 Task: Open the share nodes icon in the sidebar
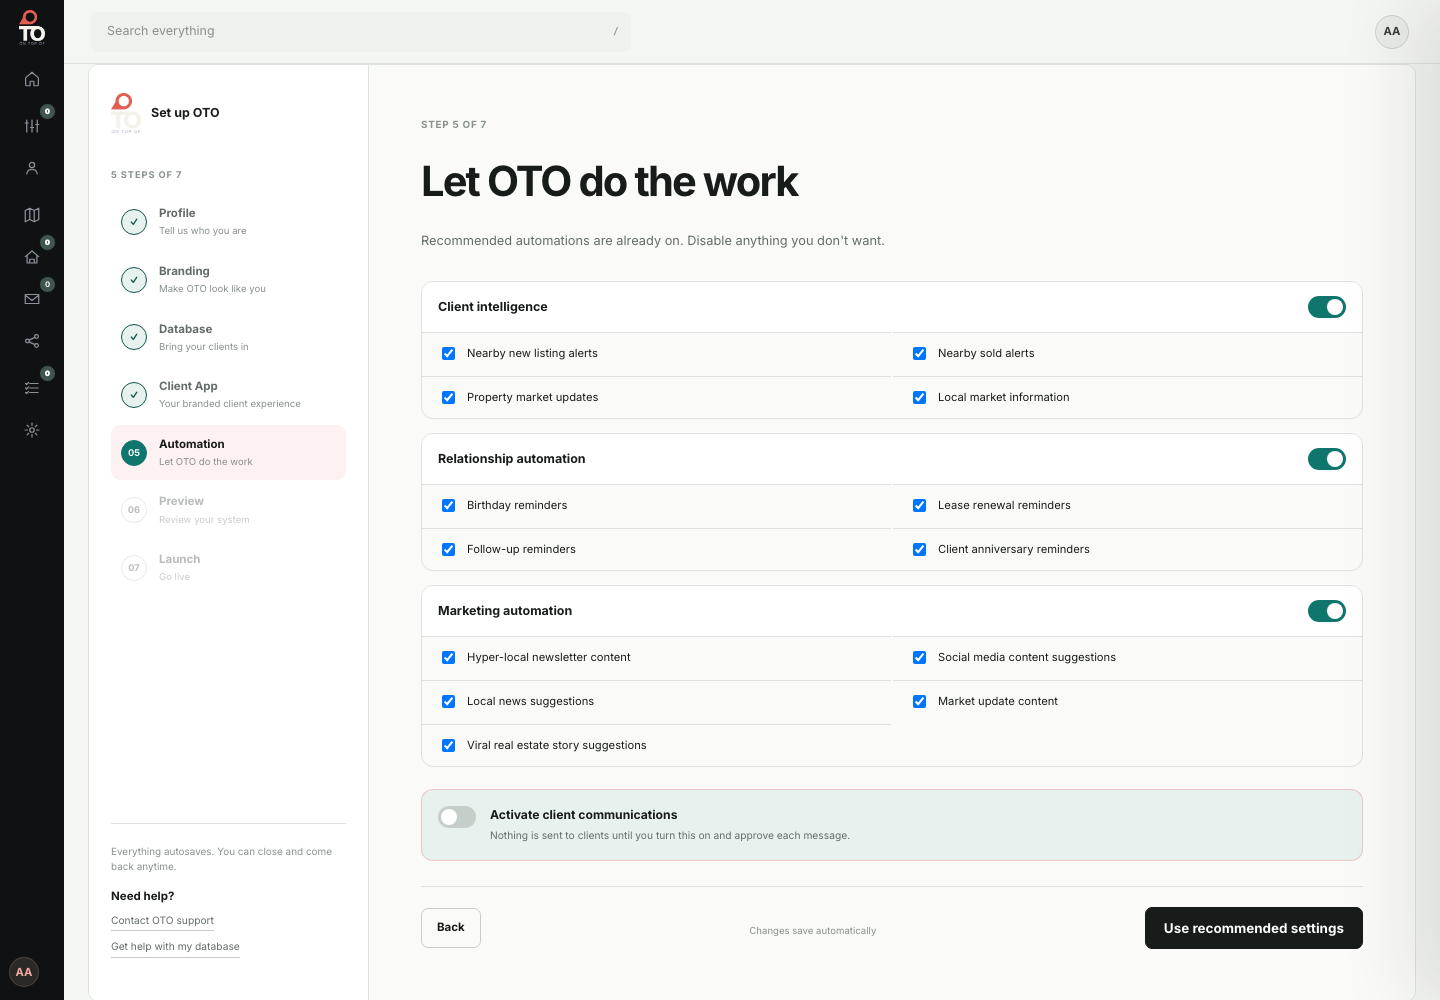tap(32, 341)
